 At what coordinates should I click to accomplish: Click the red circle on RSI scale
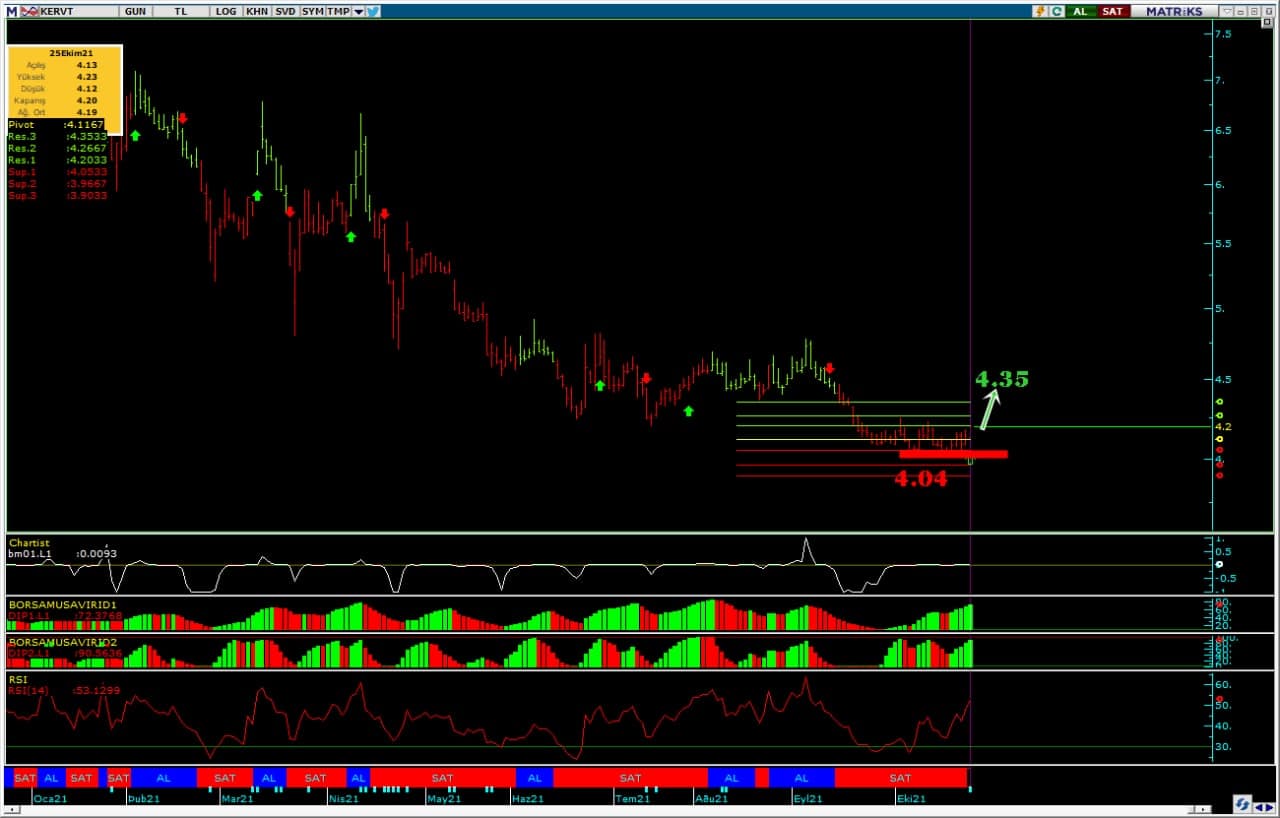tap(1219, 699)
